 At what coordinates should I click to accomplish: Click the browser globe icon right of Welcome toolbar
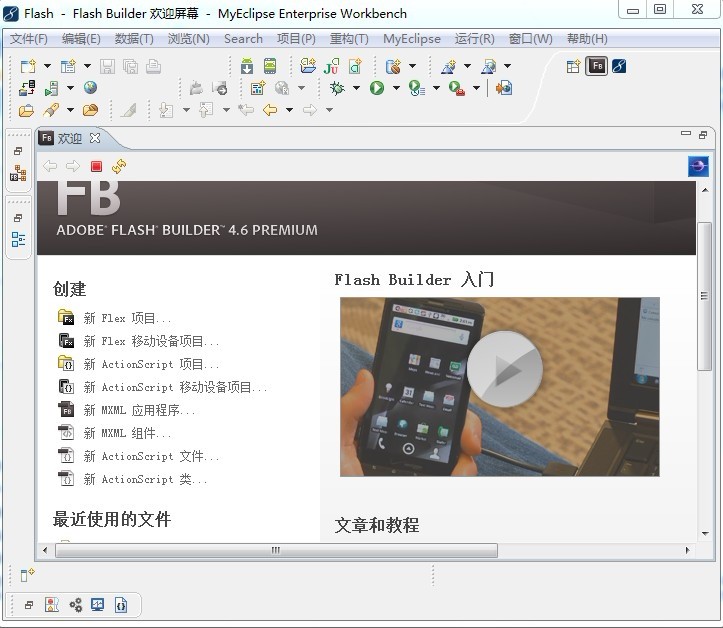tap(698, 166)
